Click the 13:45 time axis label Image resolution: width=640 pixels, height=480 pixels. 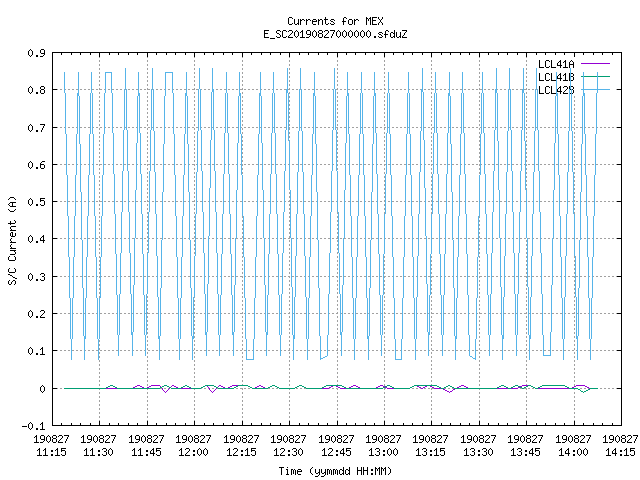coord(525,446)
